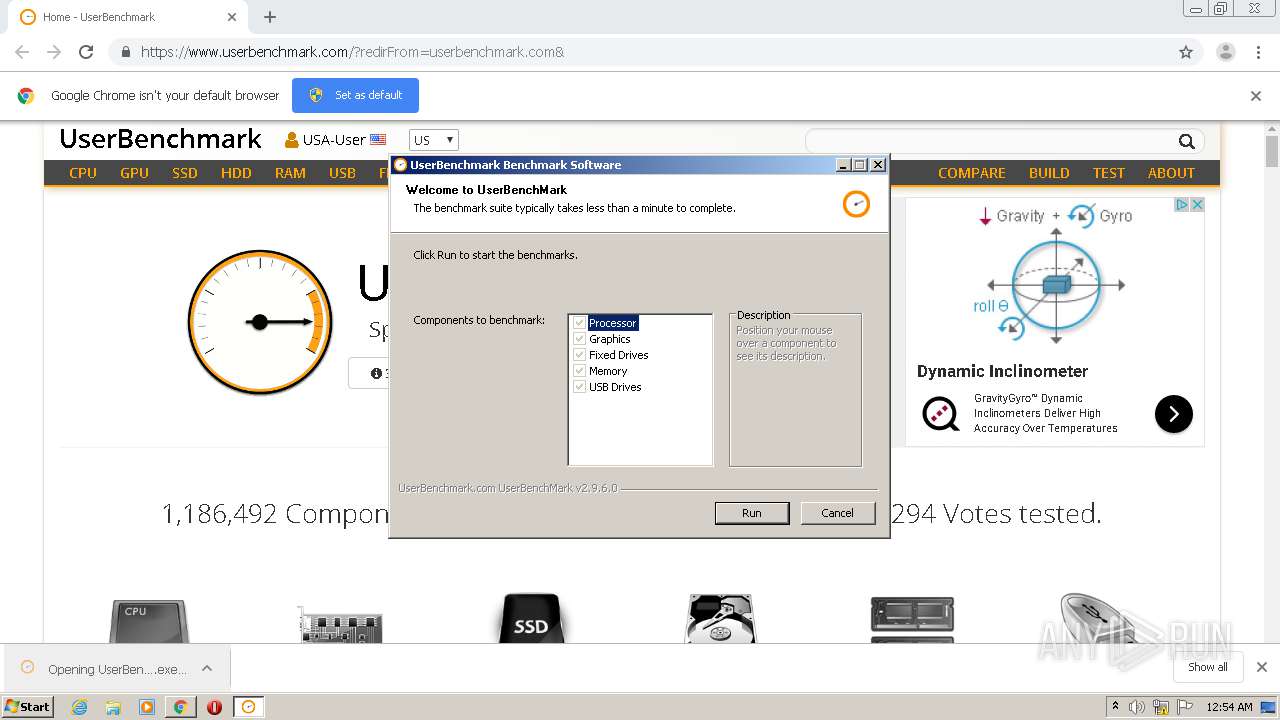Open the Chrome three-dot menu
The image size is (1280, 720).
pos(1258,52)
